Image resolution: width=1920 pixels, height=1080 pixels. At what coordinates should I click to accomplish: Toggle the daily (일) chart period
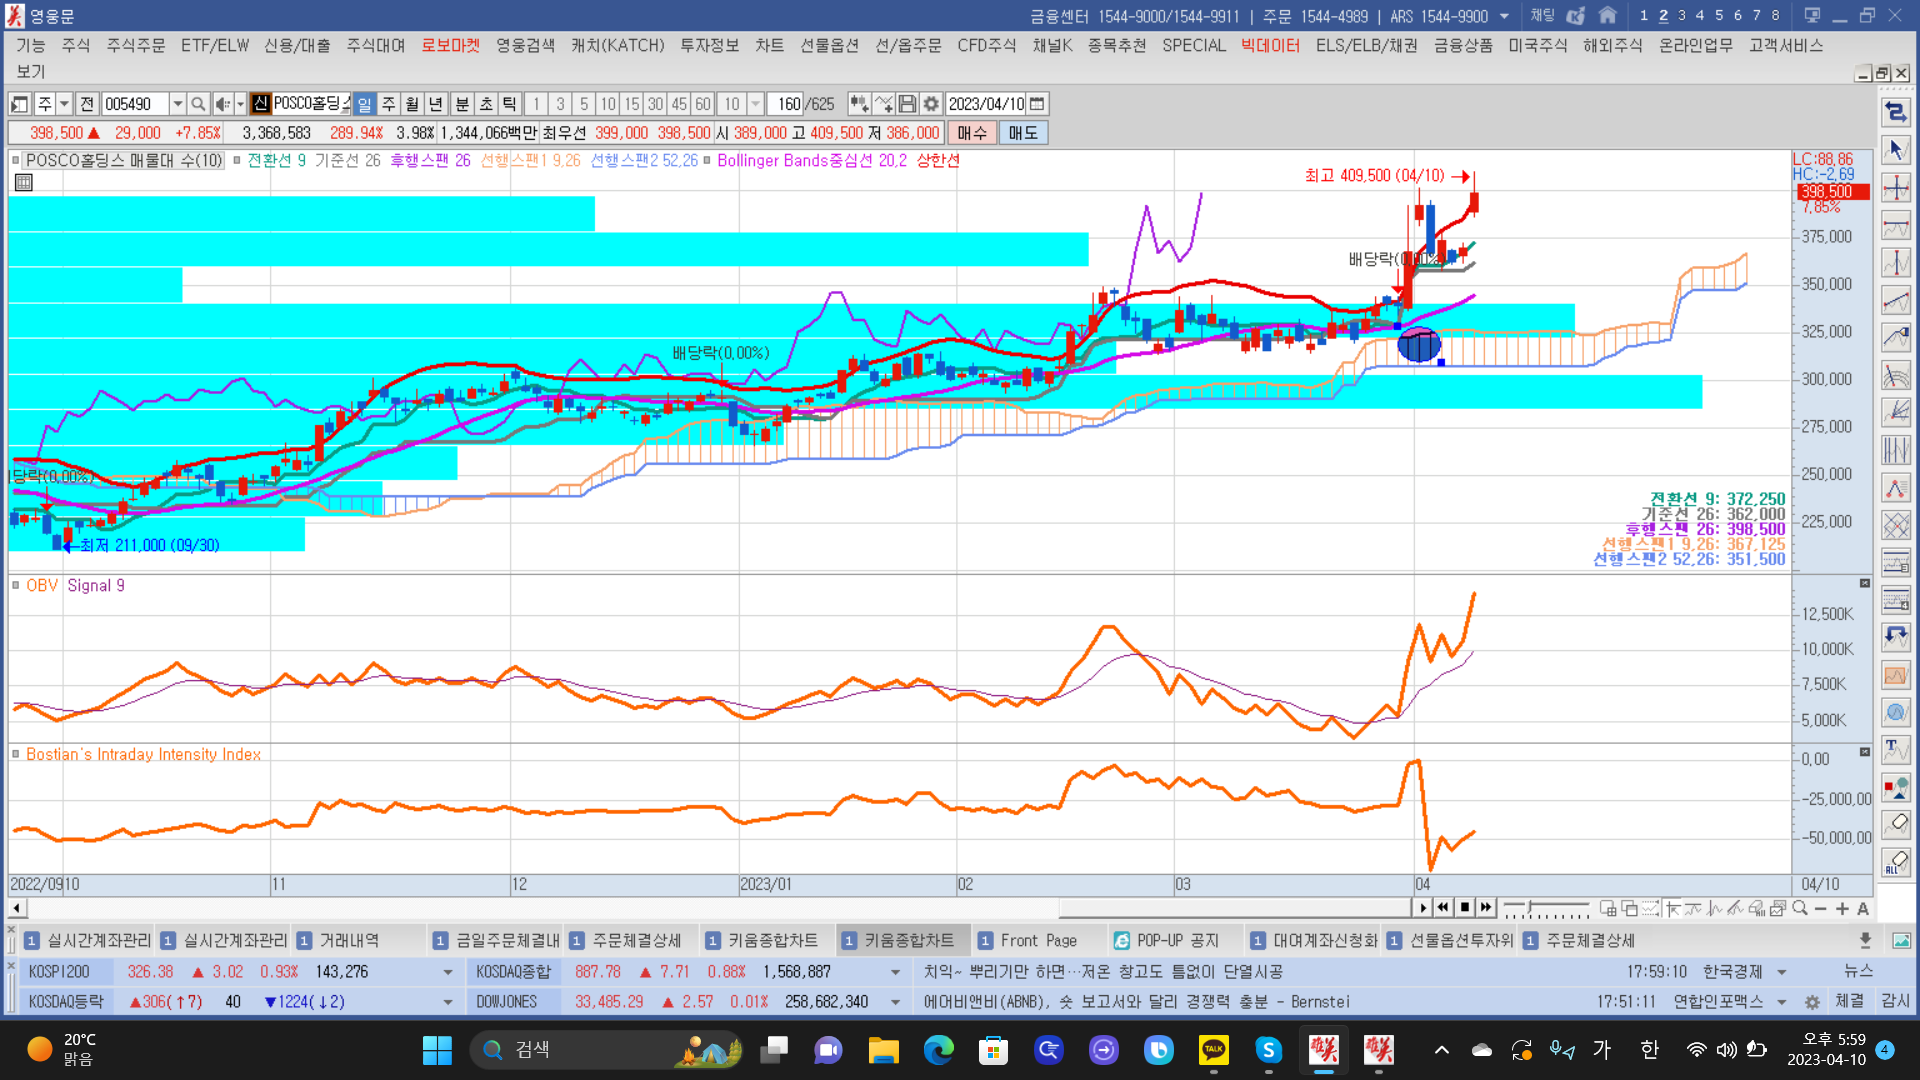(x=364, y=104)
